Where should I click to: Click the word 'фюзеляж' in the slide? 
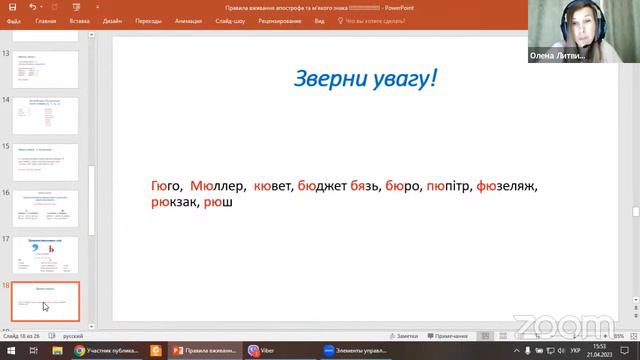pos(505,186)
